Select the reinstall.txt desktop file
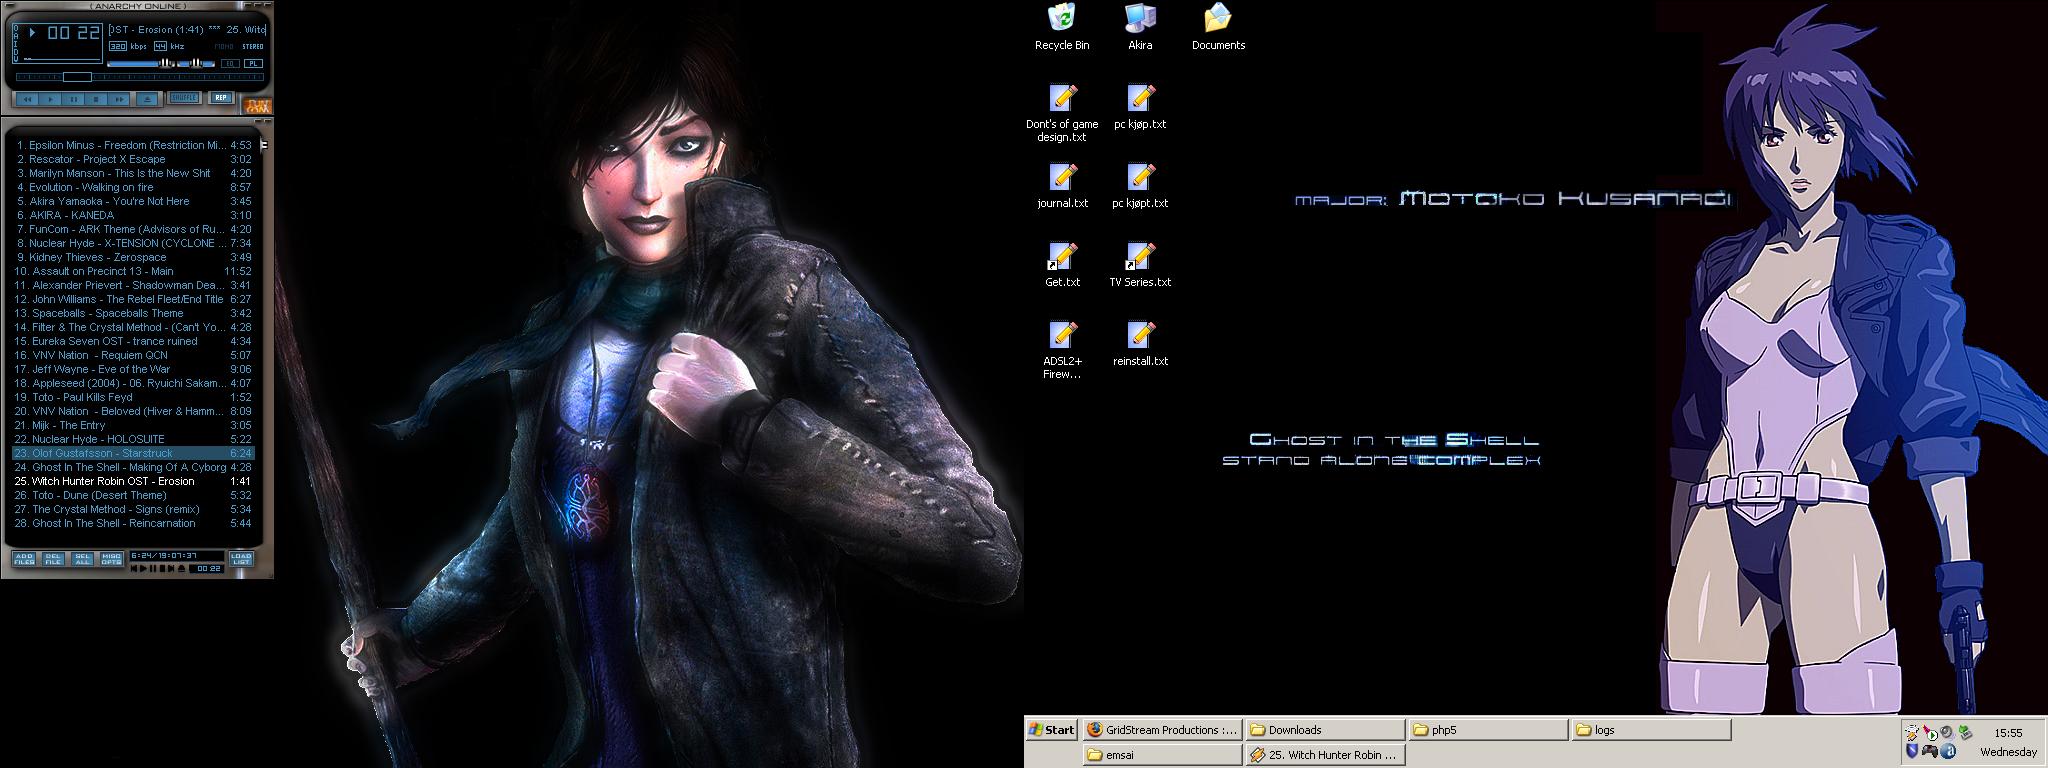2048x768 pixels. click(x=1140, y=344)
